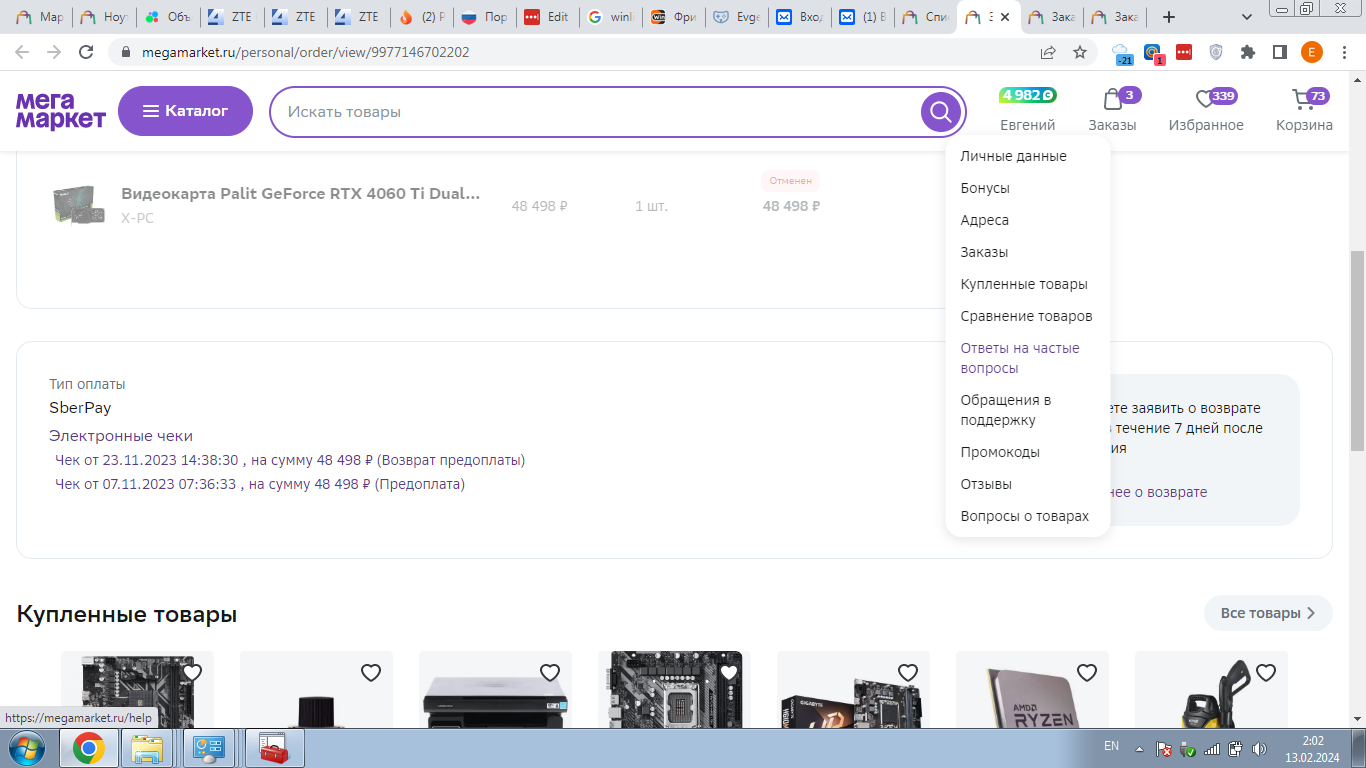Select Заказы in the profile dropdown list
This screenshot has height=768, width=1366.
coord(984,252)
